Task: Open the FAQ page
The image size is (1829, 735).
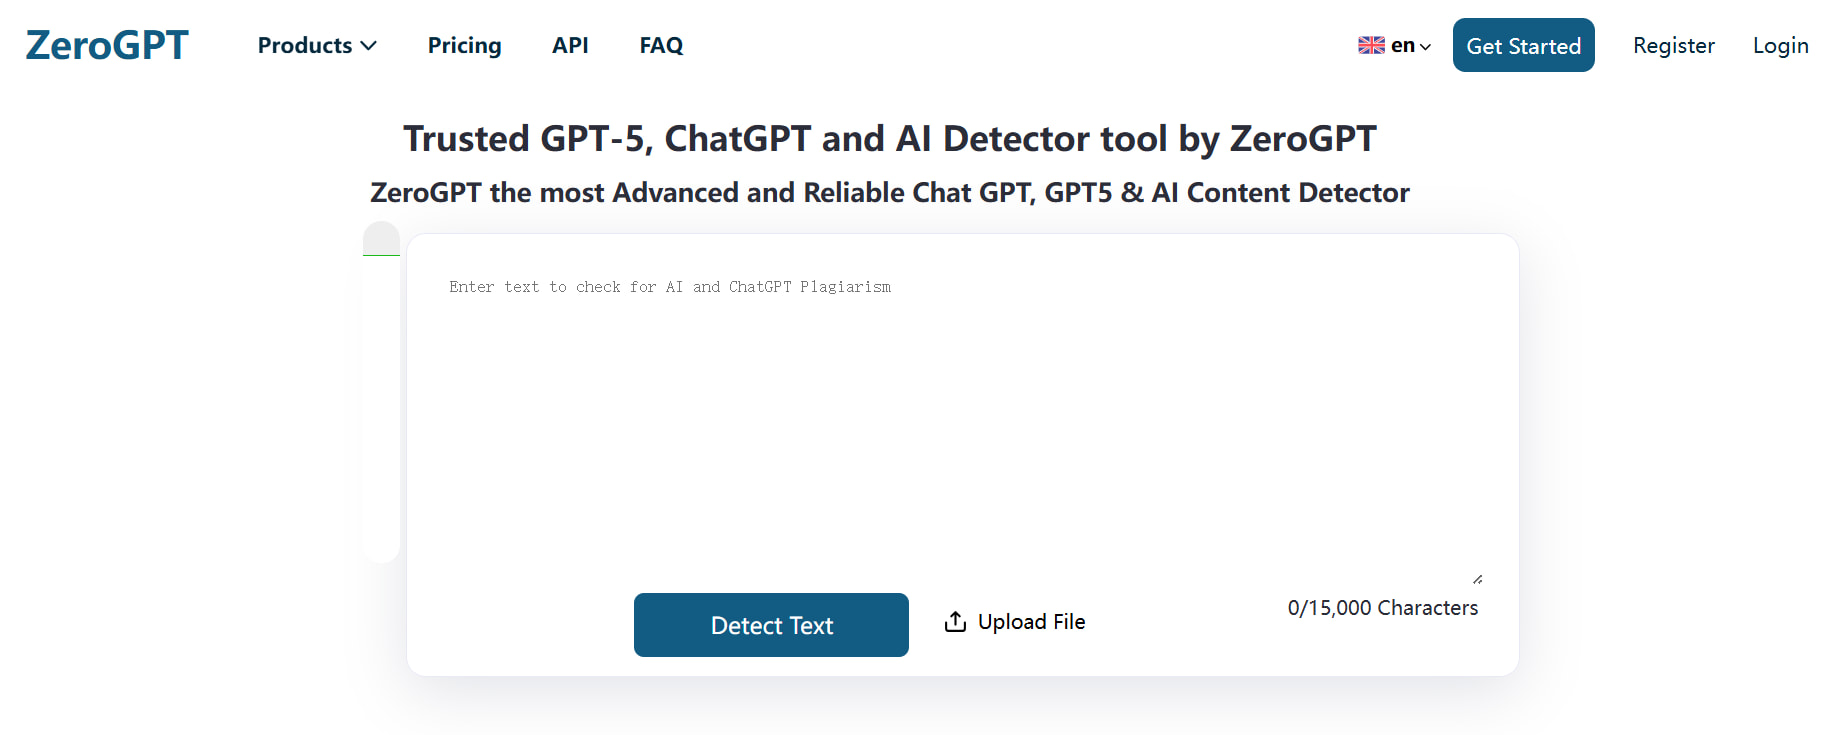Action: 661,45
